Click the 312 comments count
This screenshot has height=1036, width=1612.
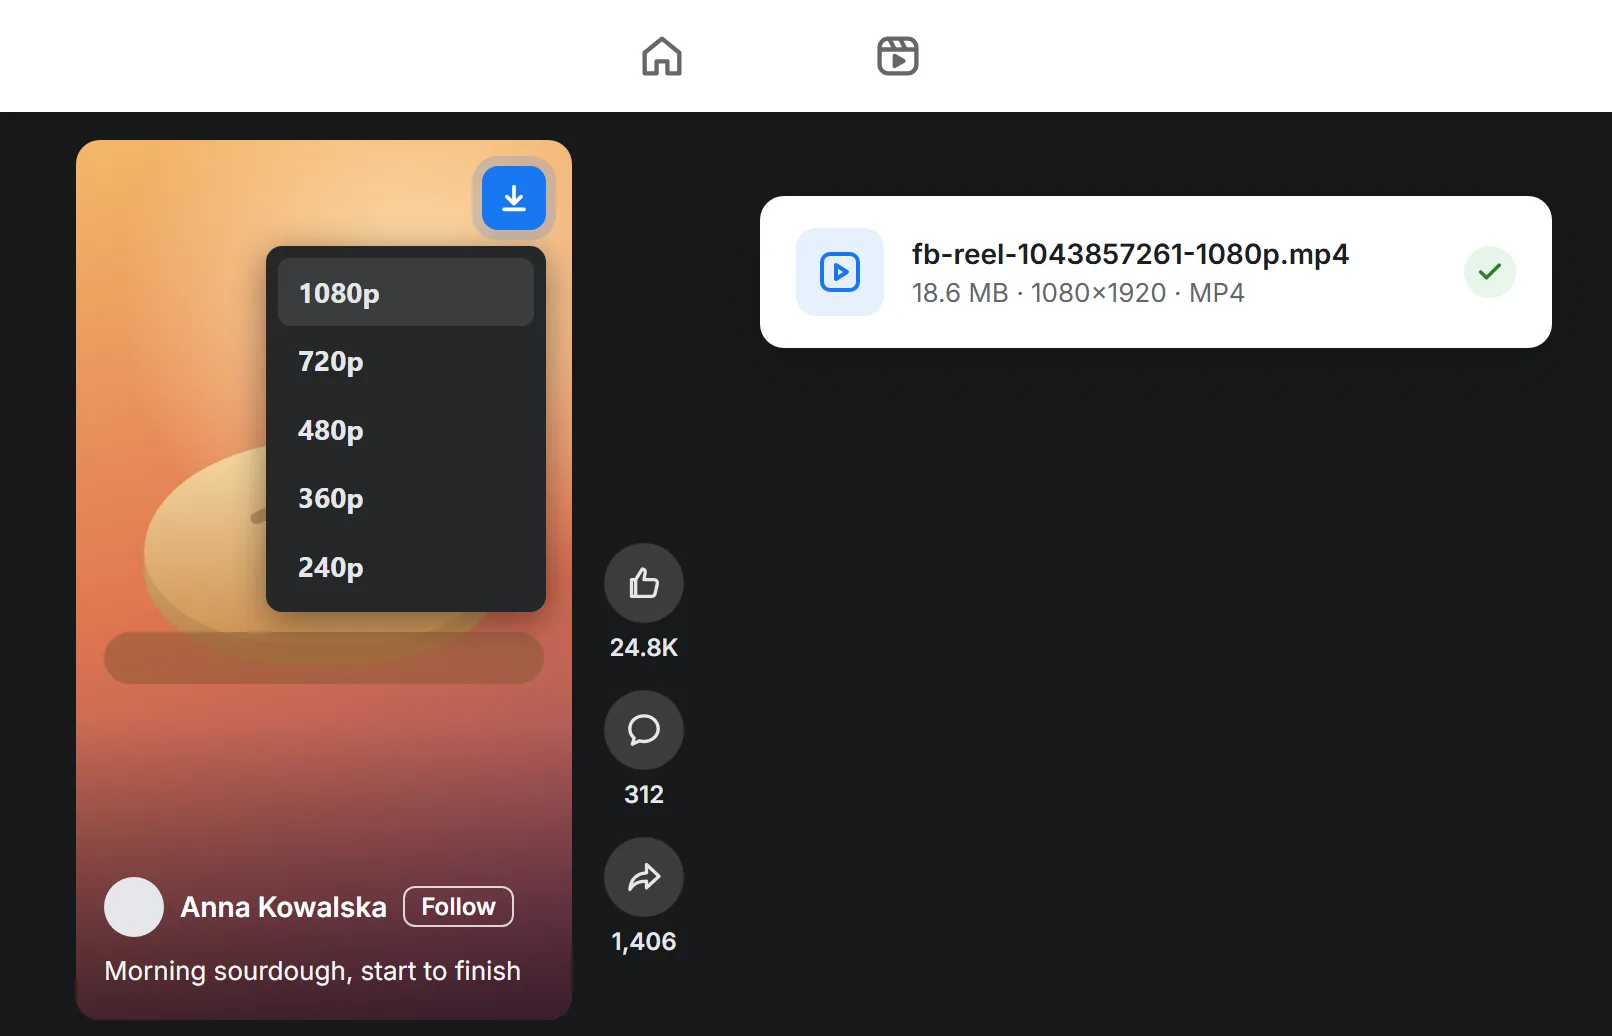[x=644, y=794]
